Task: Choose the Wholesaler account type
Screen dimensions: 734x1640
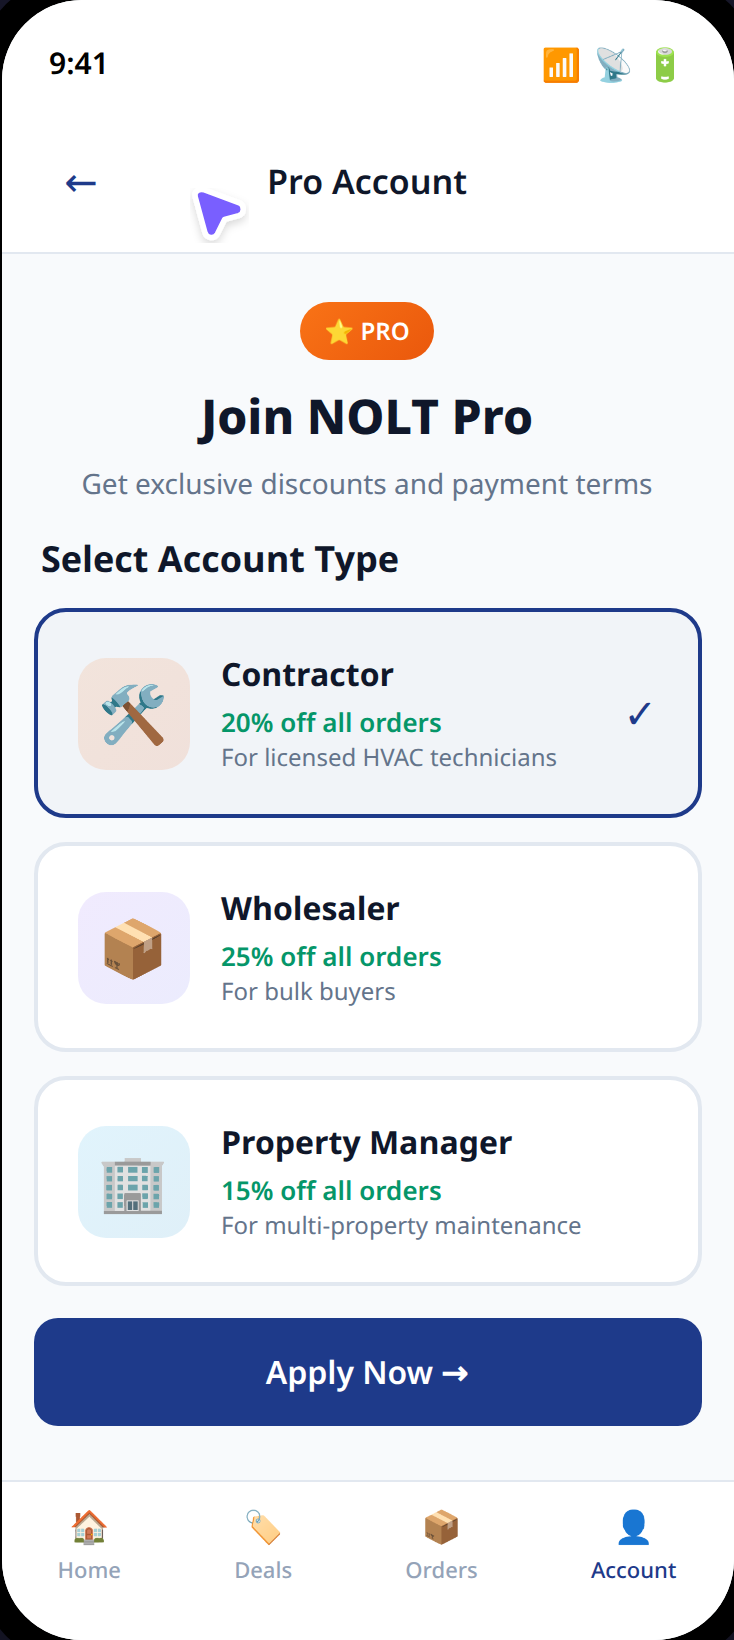Action: point(367,947)
